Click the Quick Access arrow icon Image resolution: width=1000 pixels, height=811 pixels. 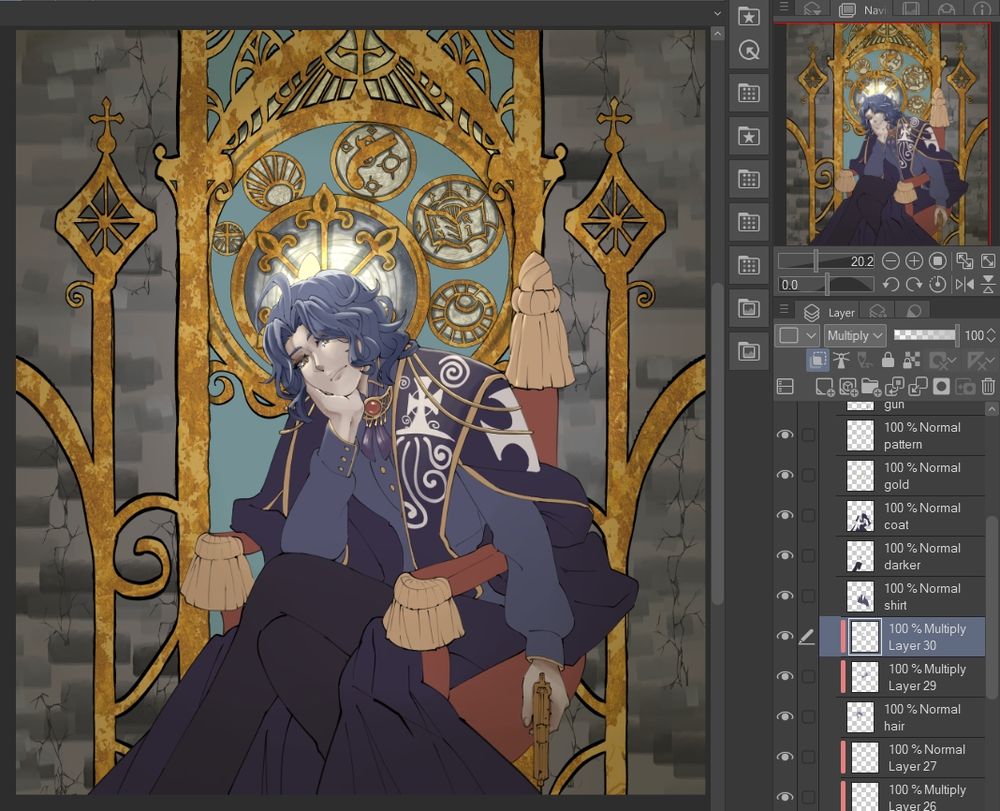click(x=749, y=50)
